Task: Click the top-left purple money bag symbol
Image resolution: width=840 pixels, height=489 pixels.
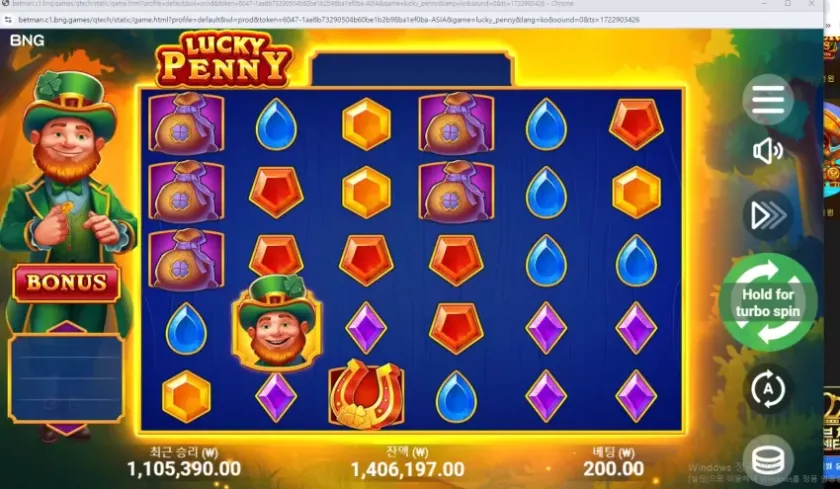Action: pyautogui.click(x=186, y=123)
